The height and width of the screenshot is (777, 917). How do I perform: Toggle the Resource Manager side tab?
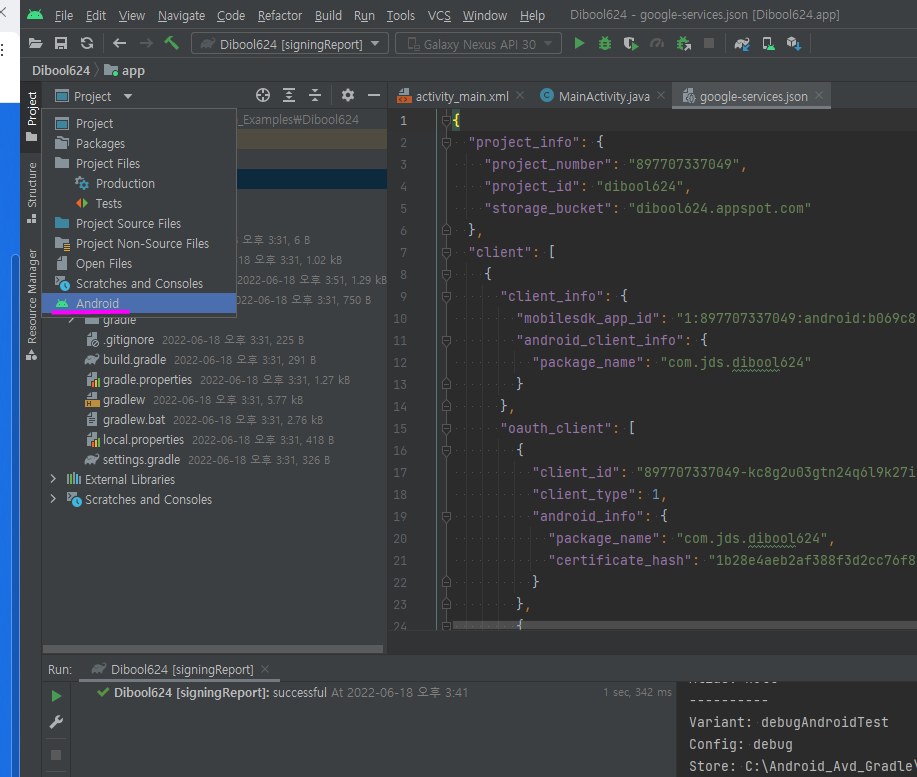click(32, 304)
